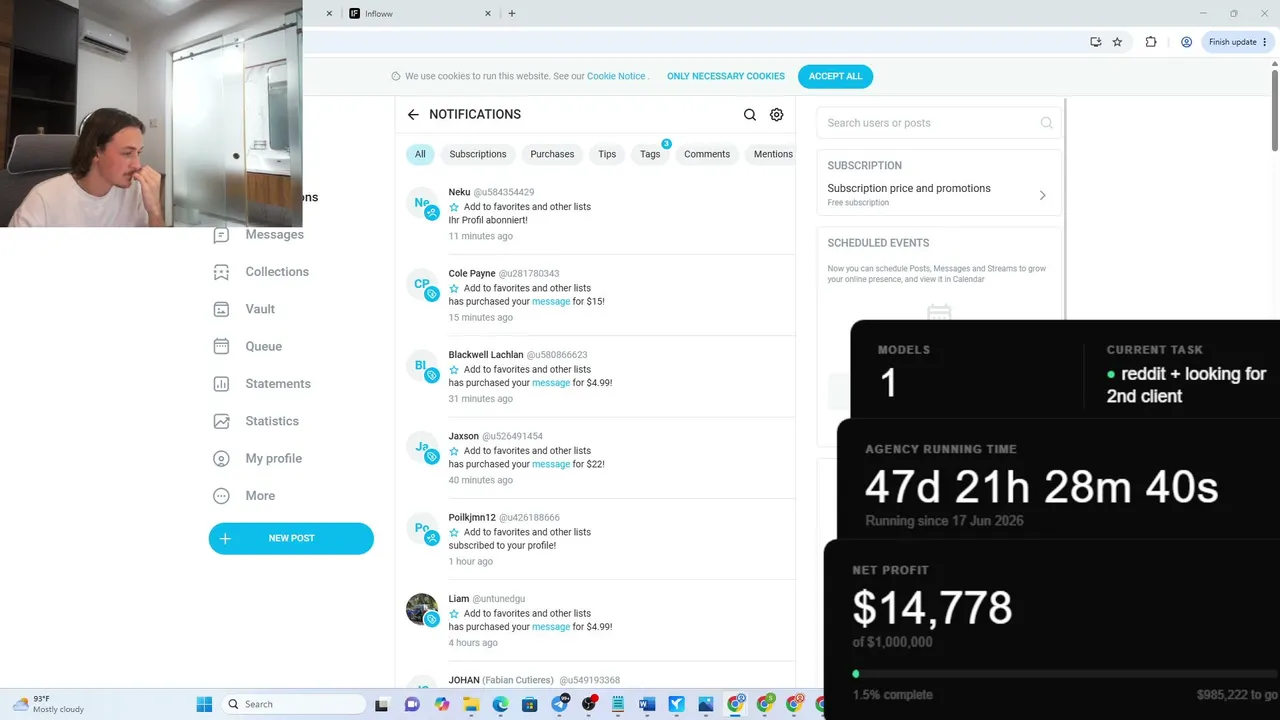Switch to the Mentions filter
The width and height of the screenshot is (1280, 720).
coord(773,154)
